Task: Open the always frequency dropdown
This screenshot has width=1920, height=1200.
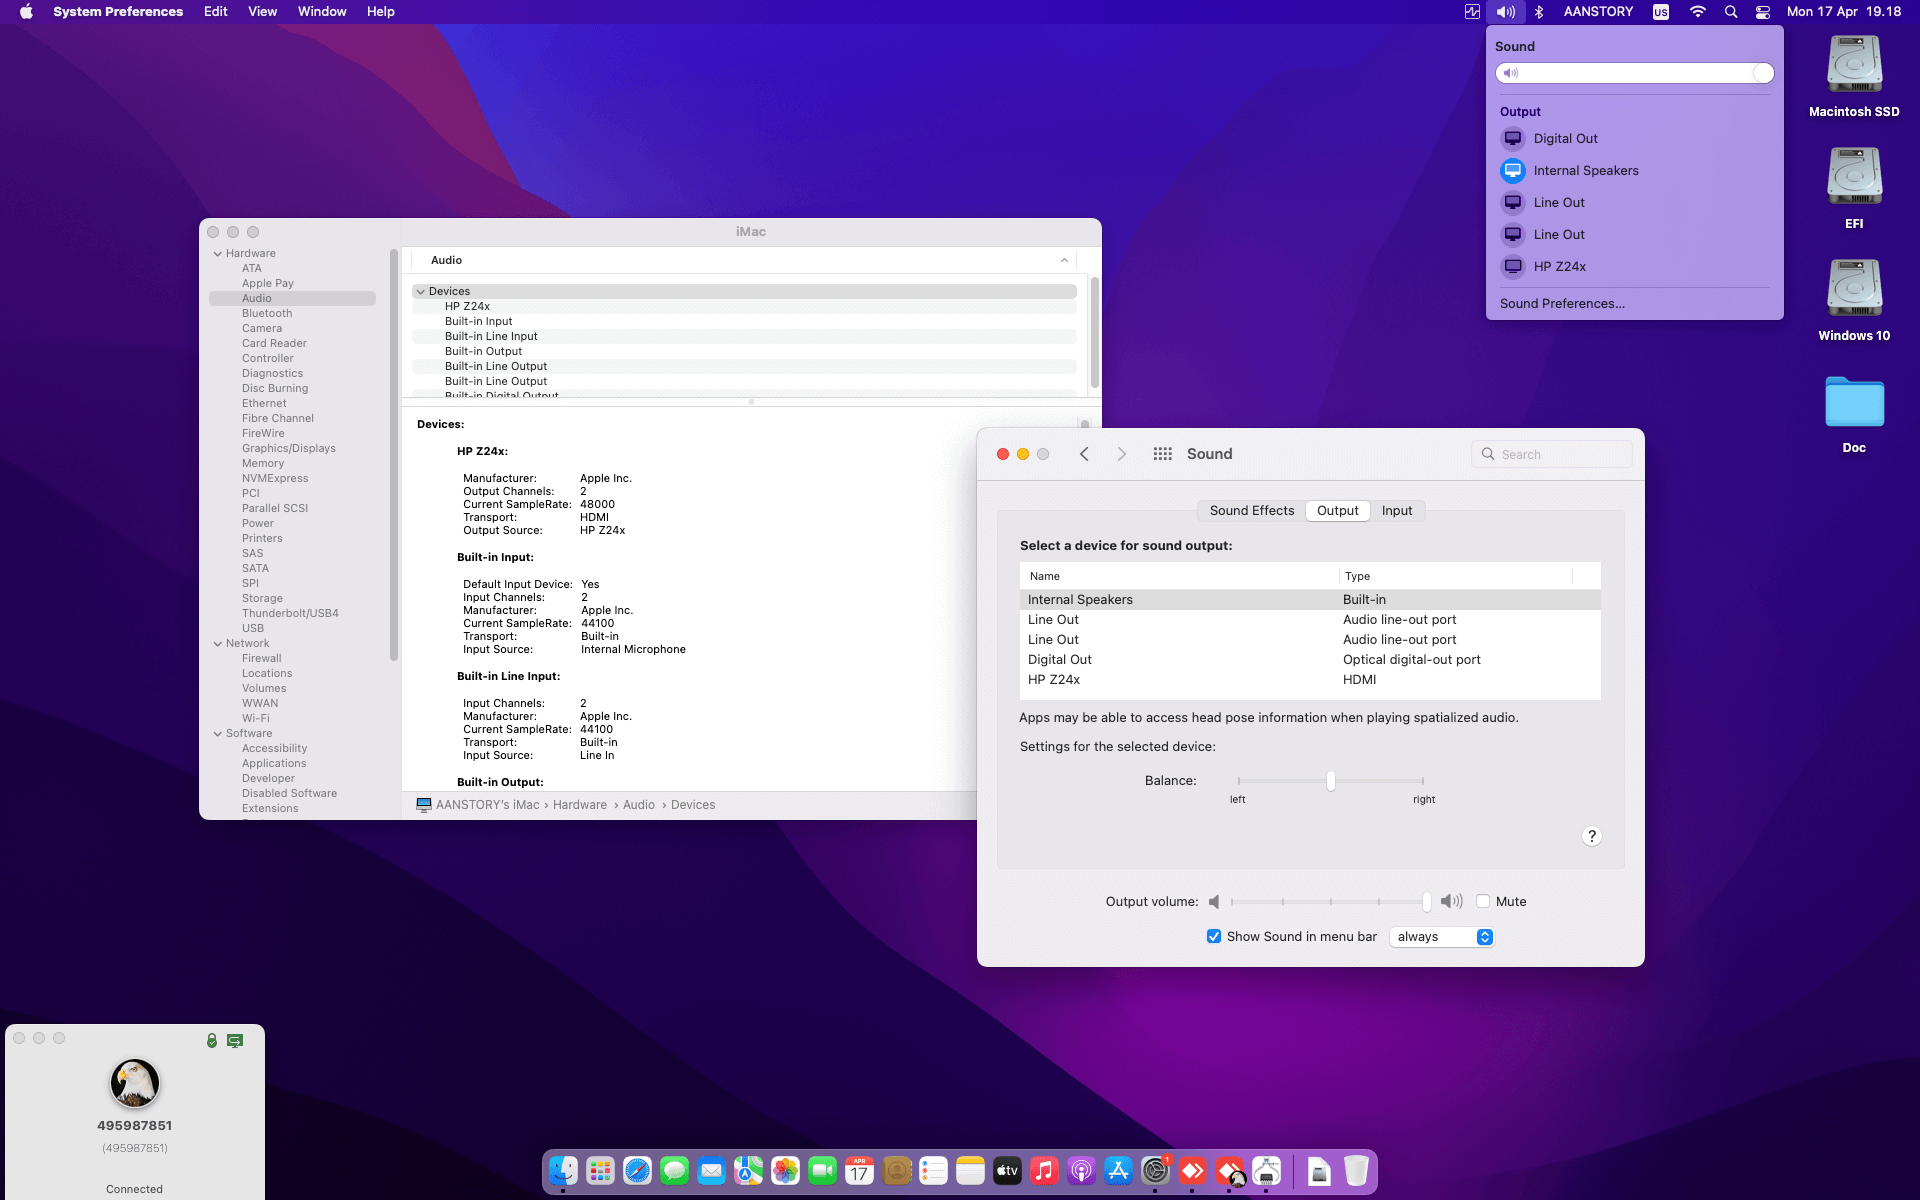Action: (1440, 937)
